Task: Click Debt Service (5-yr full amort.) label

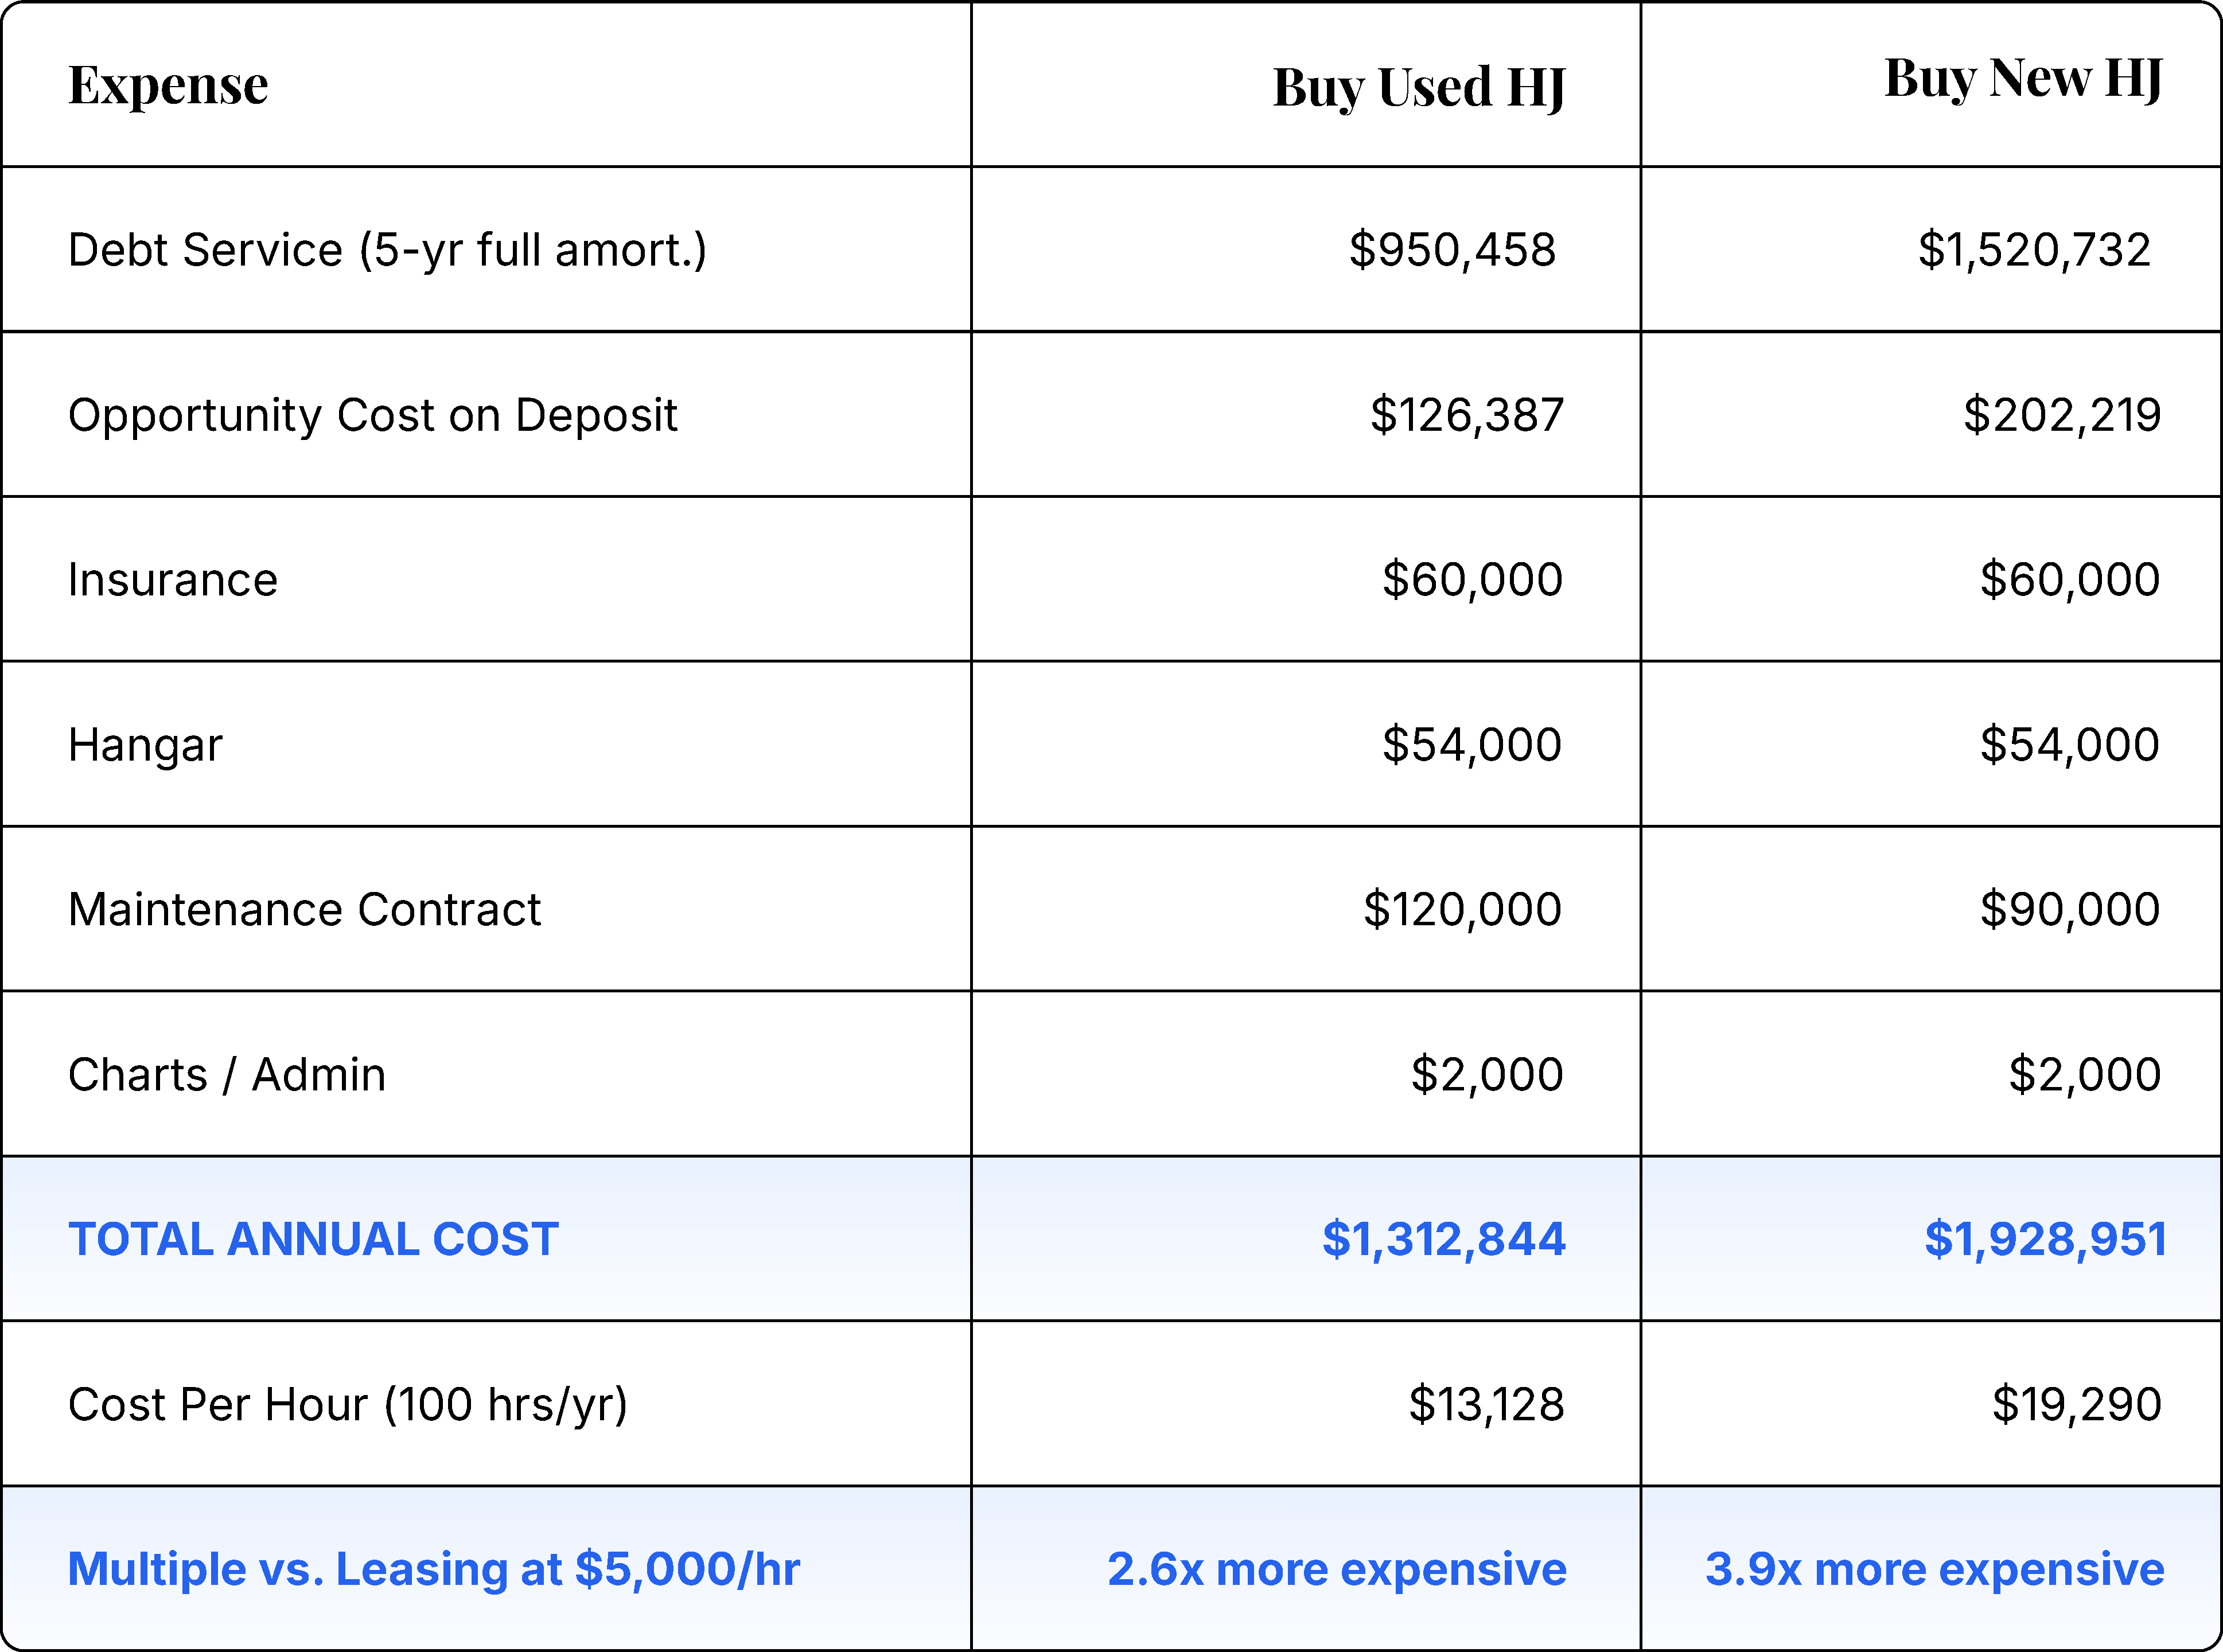Action: pos(387,250)
